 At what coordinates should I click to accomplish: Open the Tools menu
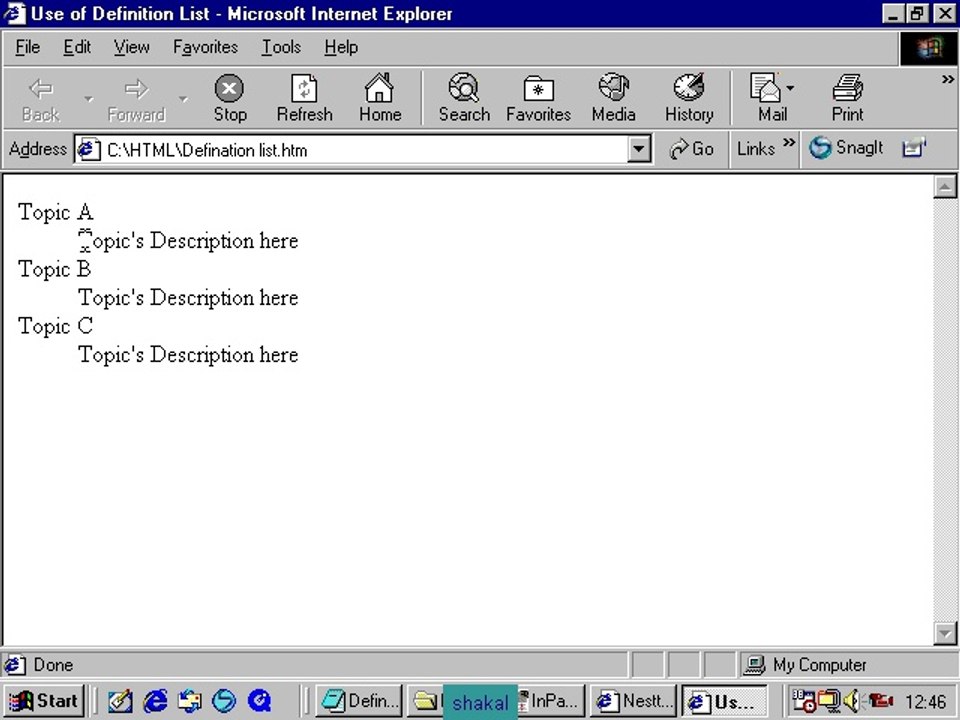[x=281, y=47]
